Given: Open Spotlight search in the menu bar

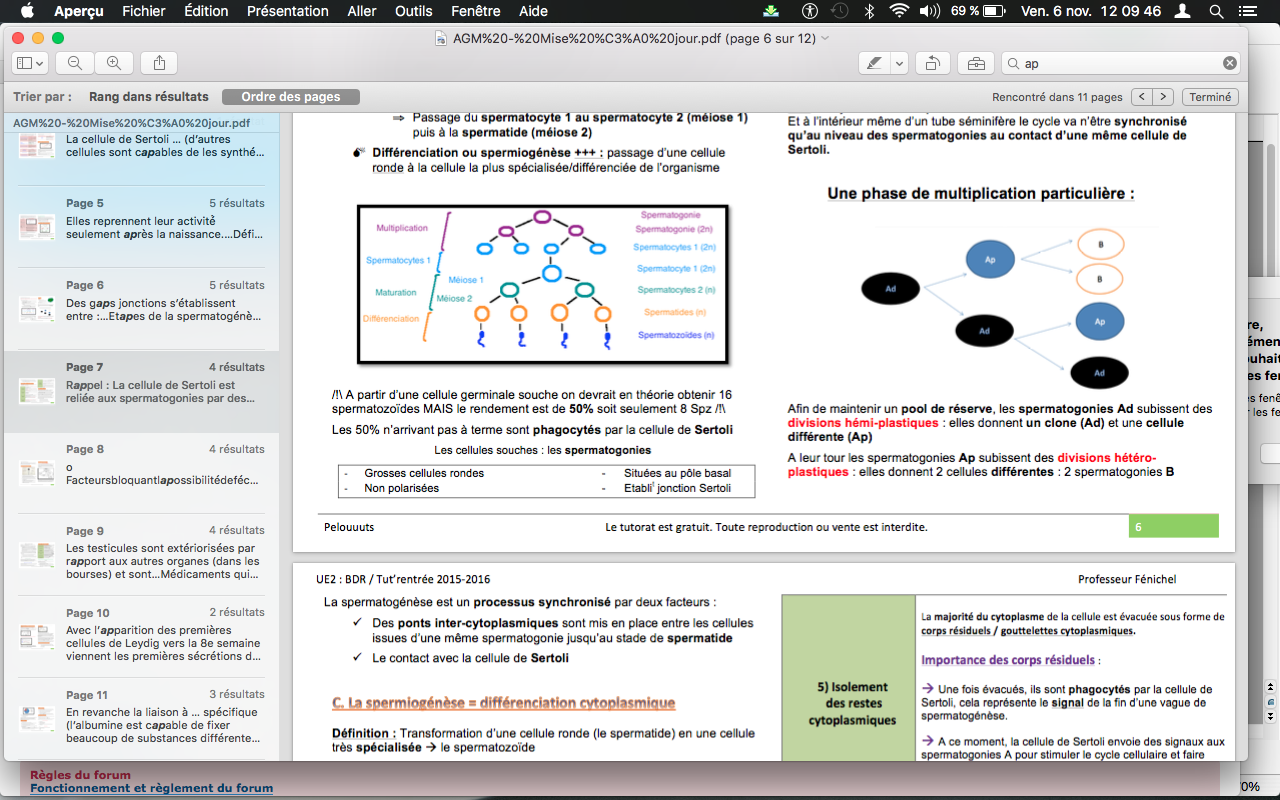Looking at the screenshot, I should (1217, 11).
